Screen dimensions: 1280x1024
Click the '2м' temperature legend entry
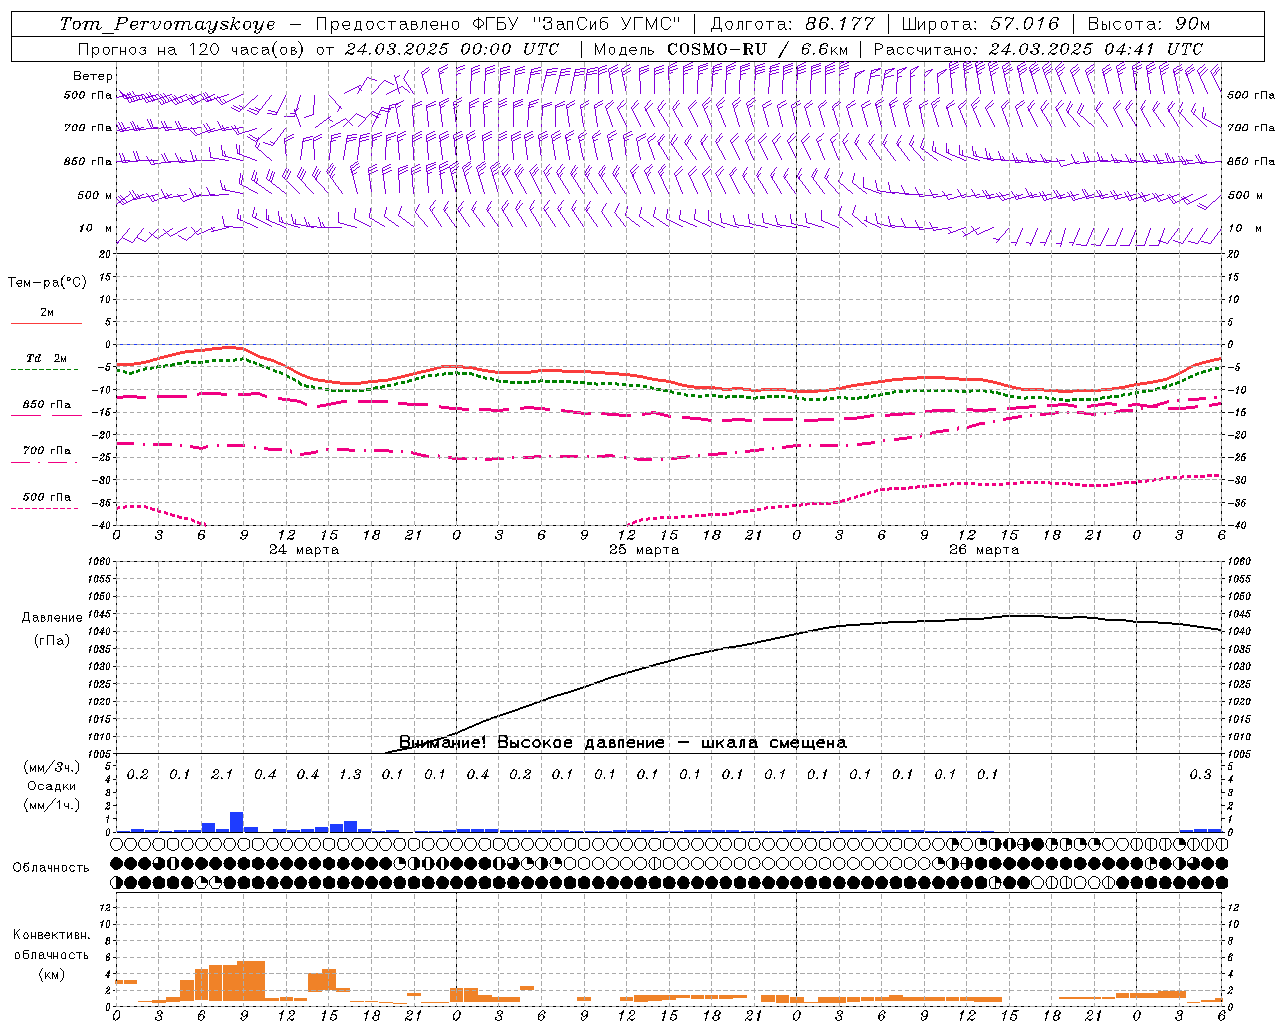click(47, 313)
